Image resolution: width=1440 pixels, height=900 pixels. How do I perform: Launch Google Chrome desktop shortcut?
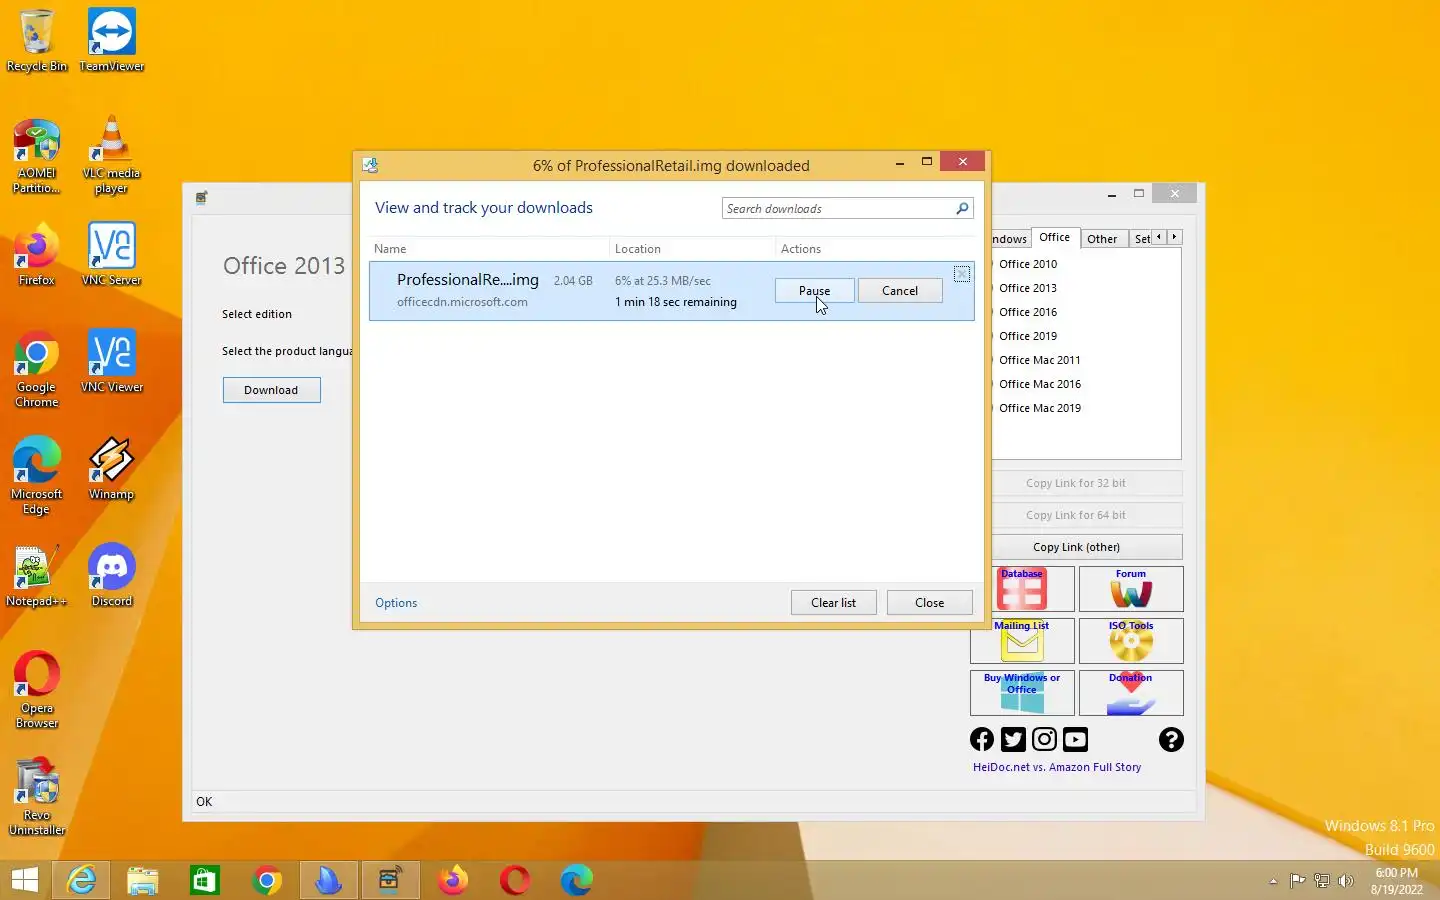tap(37, 369)
